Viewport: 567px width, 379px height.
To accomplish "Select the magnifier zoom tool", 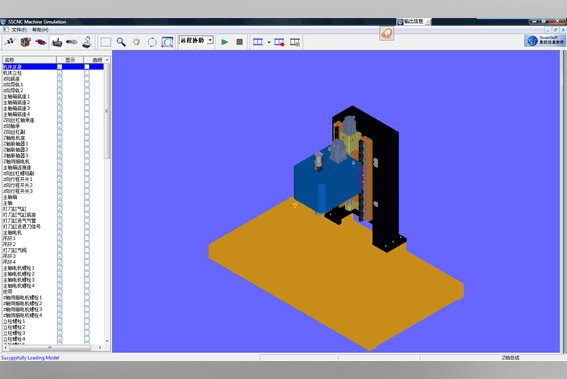I will tap(121, 42).
